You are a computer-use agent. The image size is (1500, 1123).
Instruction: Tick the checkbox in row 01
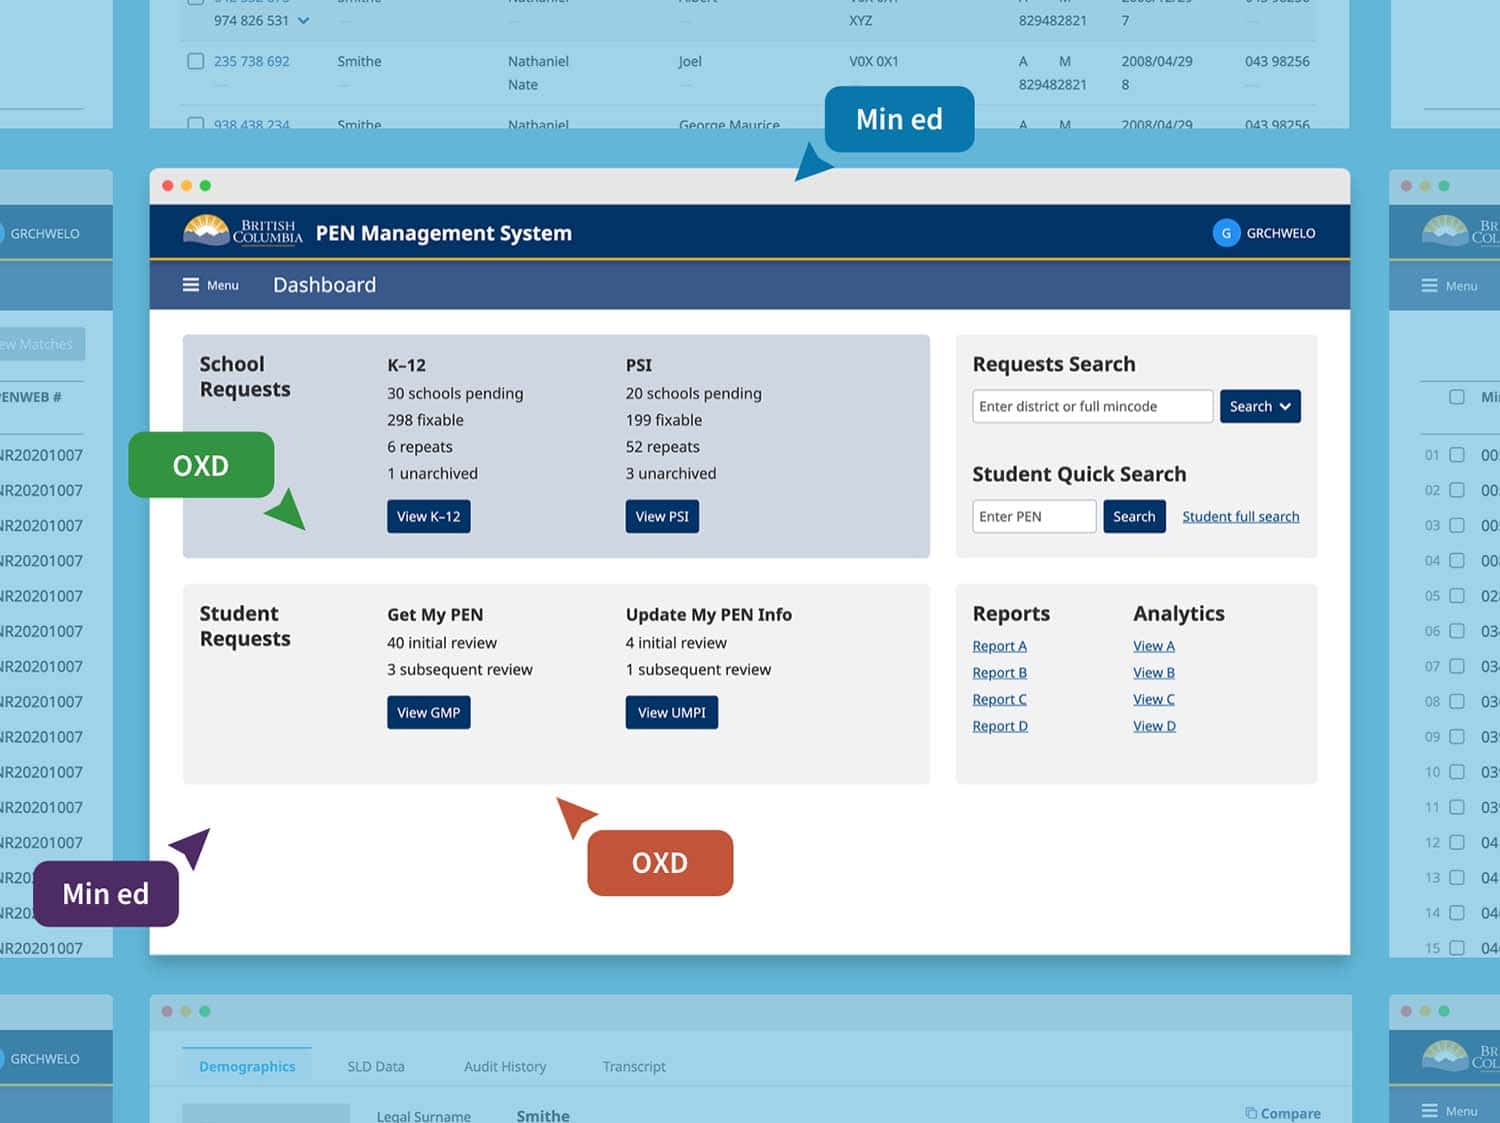[1457, 455]
